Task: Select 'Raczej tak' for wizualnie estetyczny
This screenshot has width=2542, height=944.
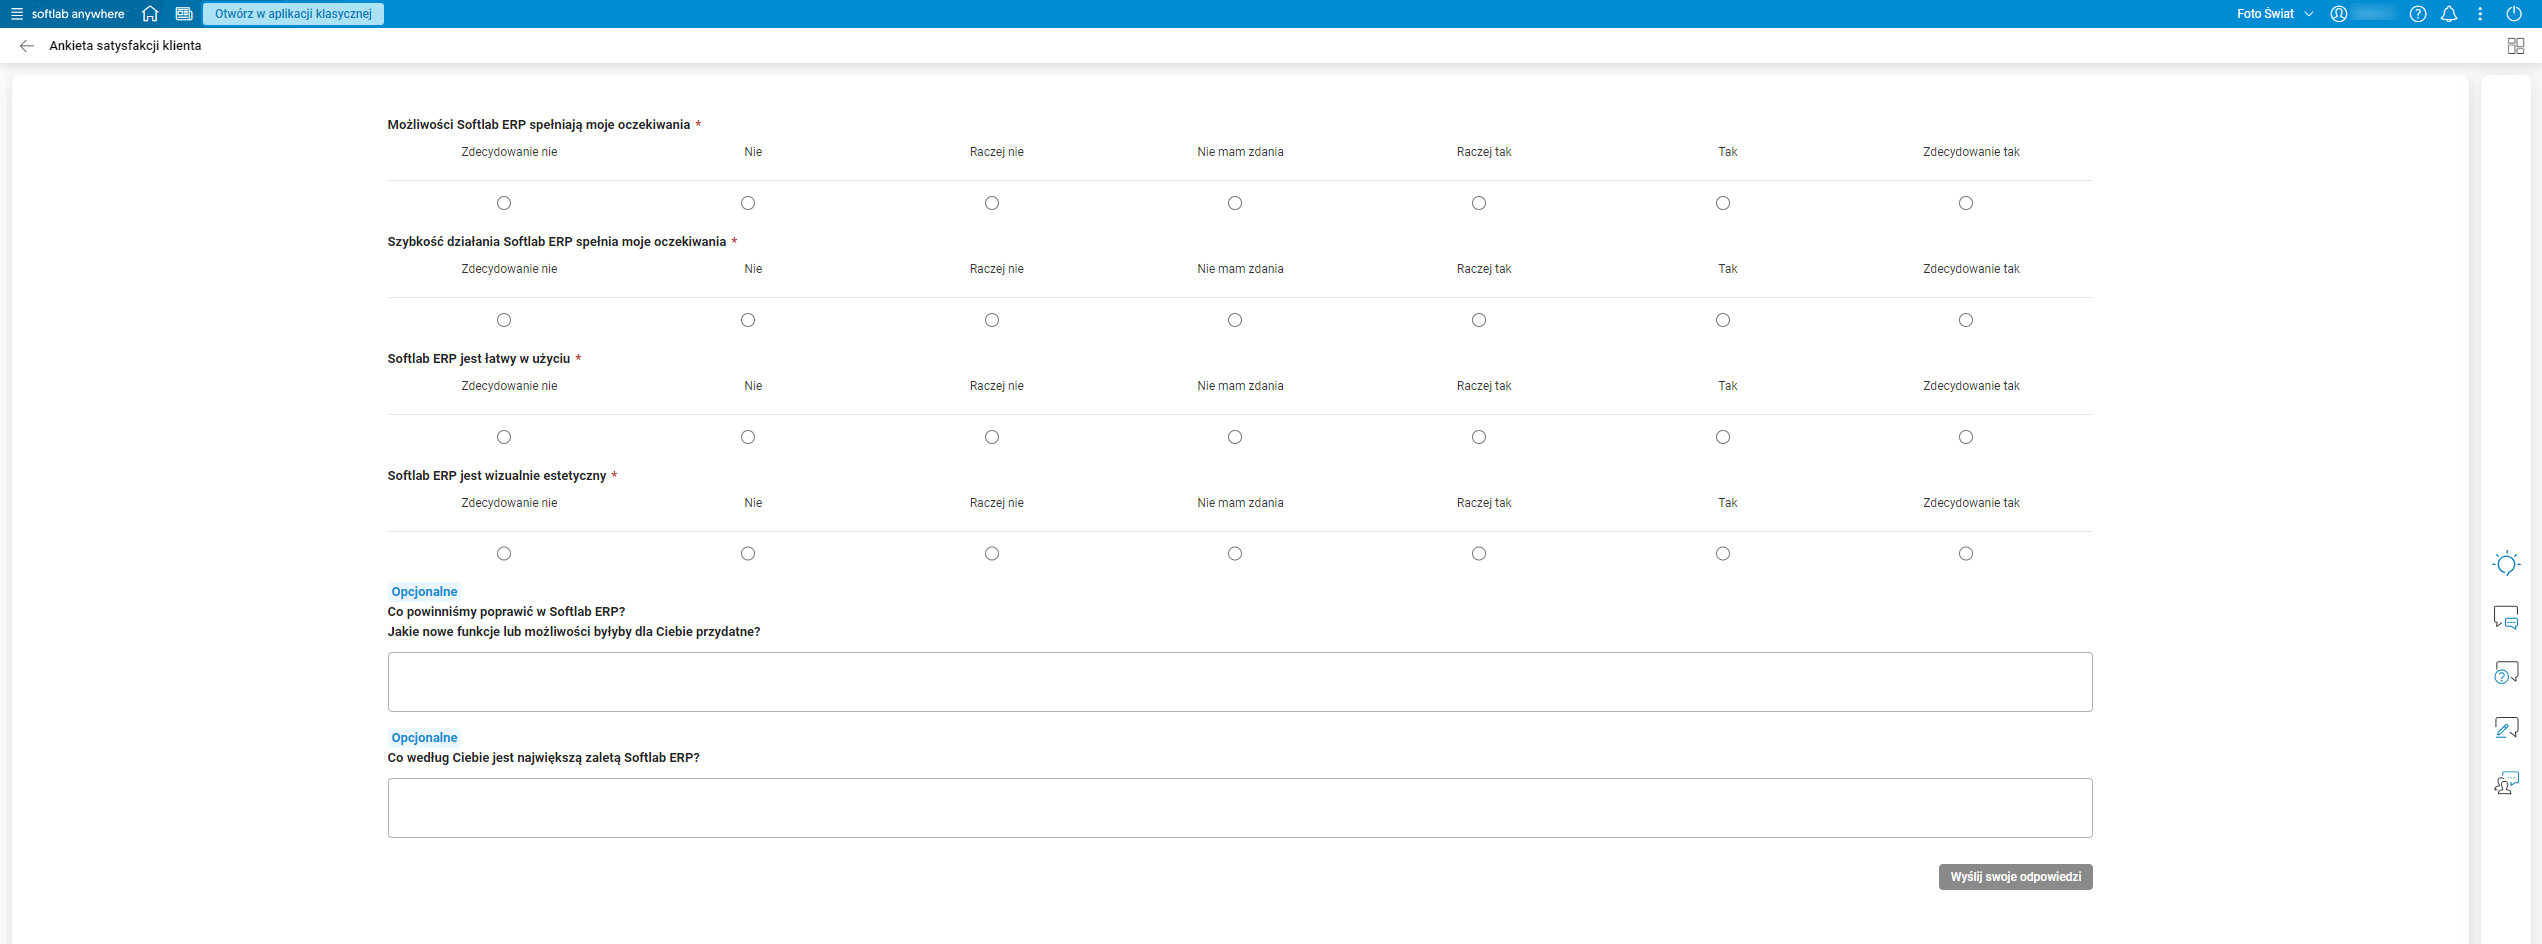Action: tap(1479, 554)
